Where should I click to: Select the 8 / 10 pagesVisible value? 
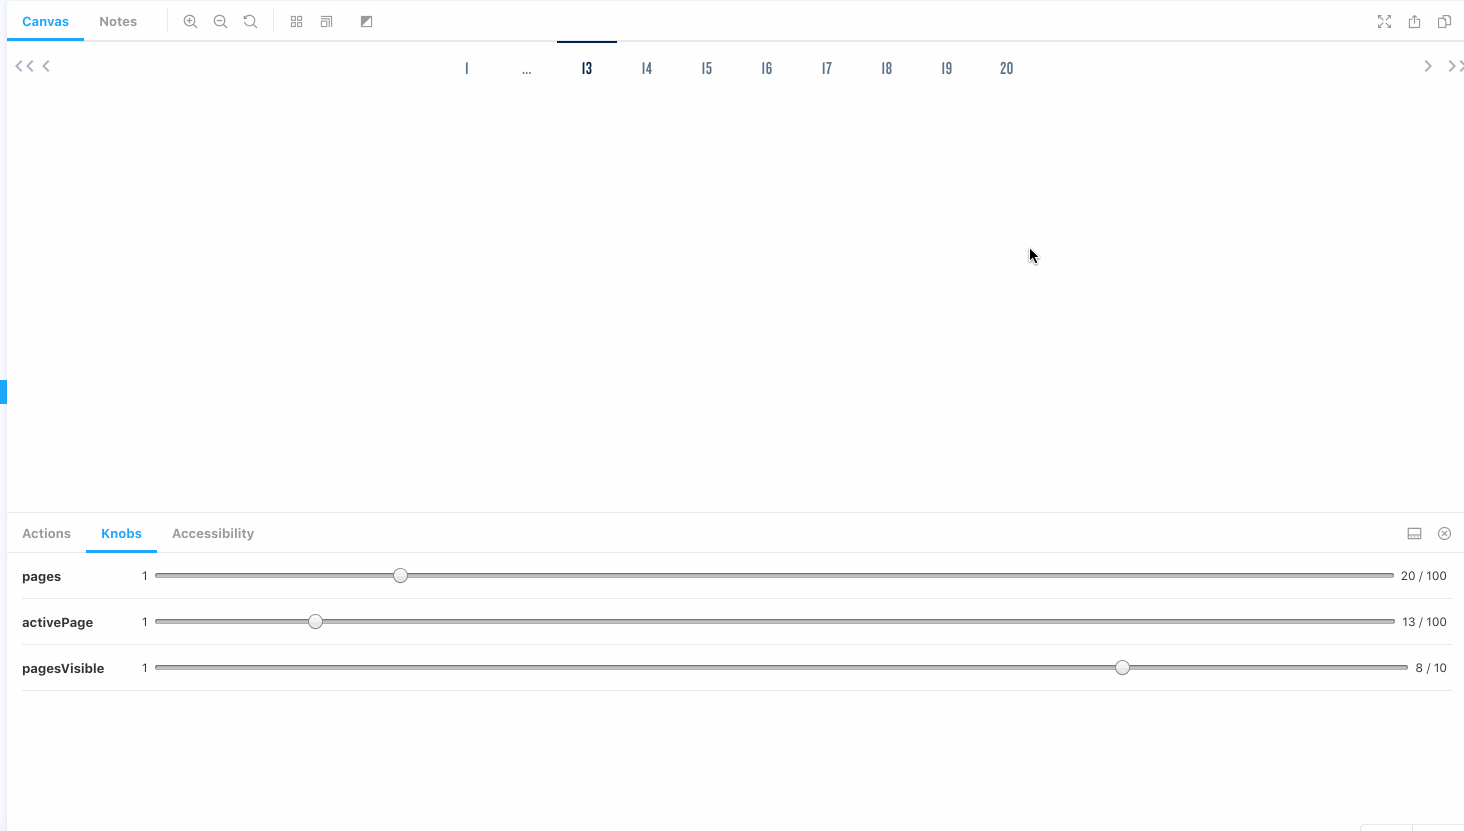tap(1431, 668)
